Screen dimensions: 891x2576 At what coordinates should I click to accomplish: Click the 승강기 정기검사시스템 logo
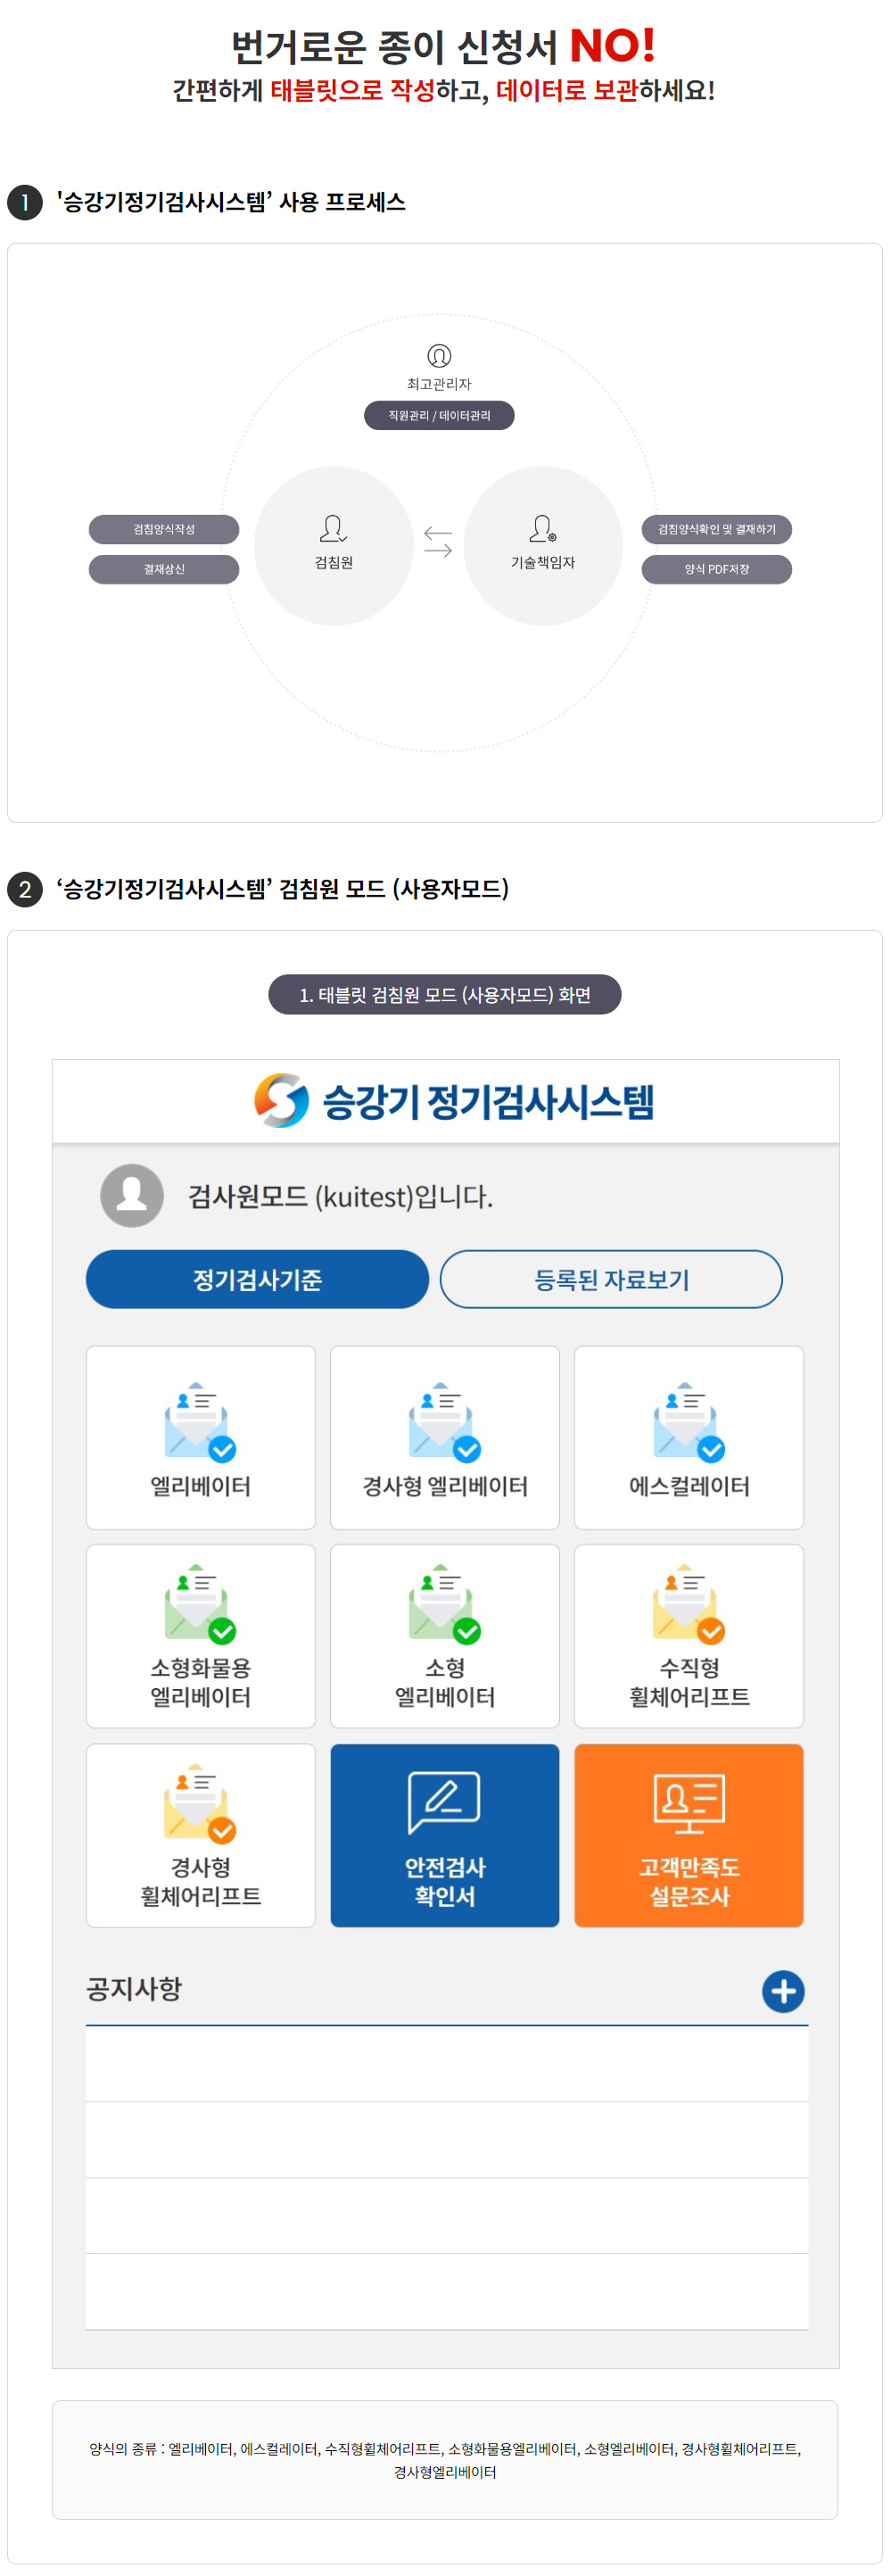[x=454, y=1101]
